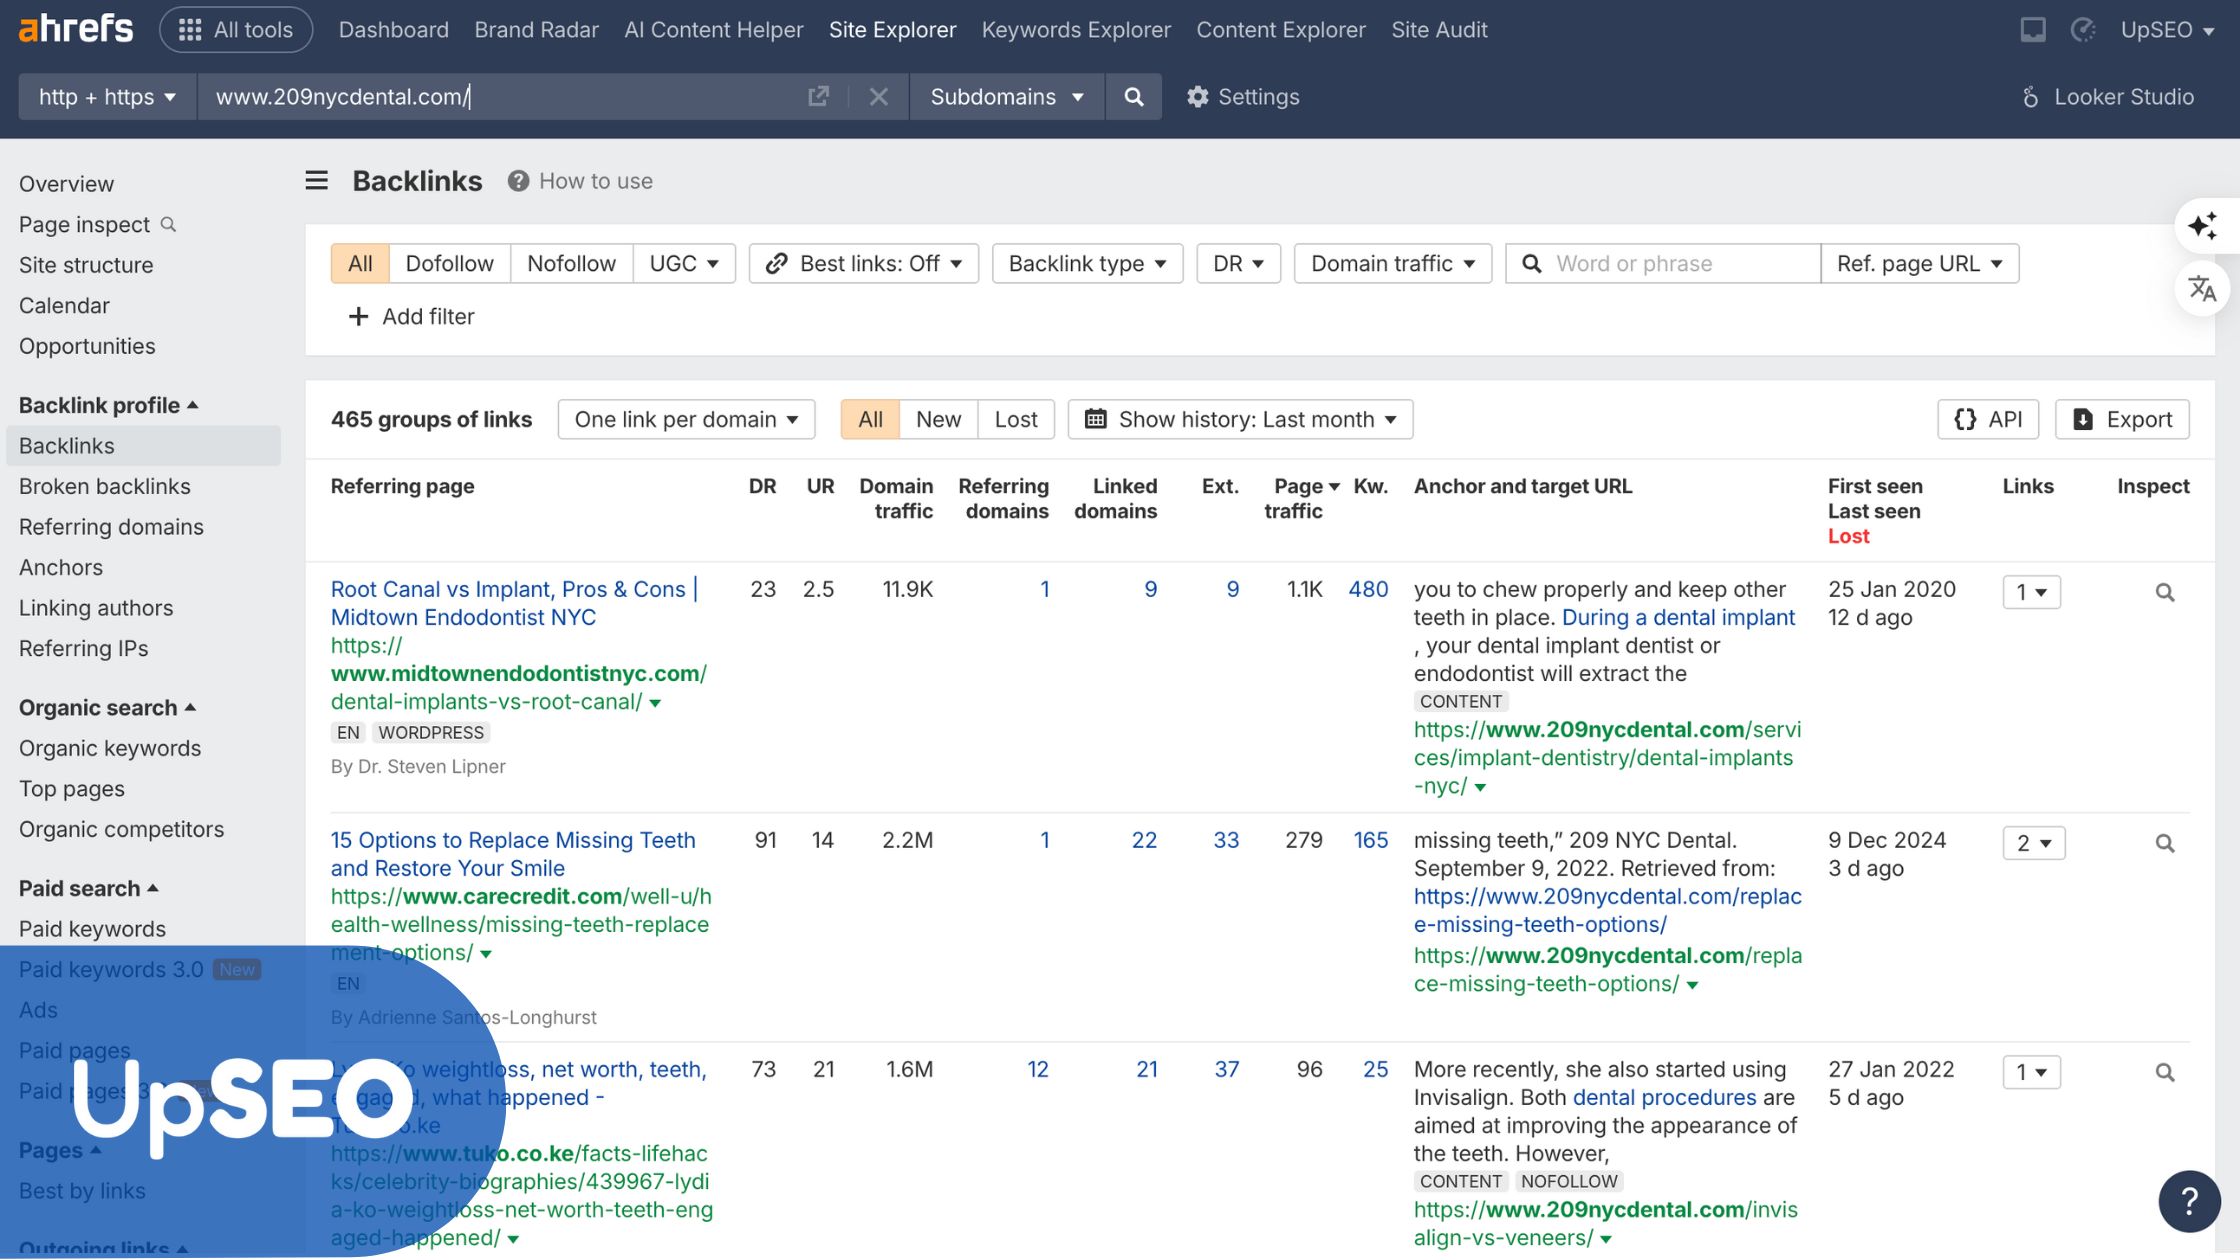The height and width of the screenshot is (1260, 2240).
Task: Collapse the Organic search section
Action: (107, 708)
